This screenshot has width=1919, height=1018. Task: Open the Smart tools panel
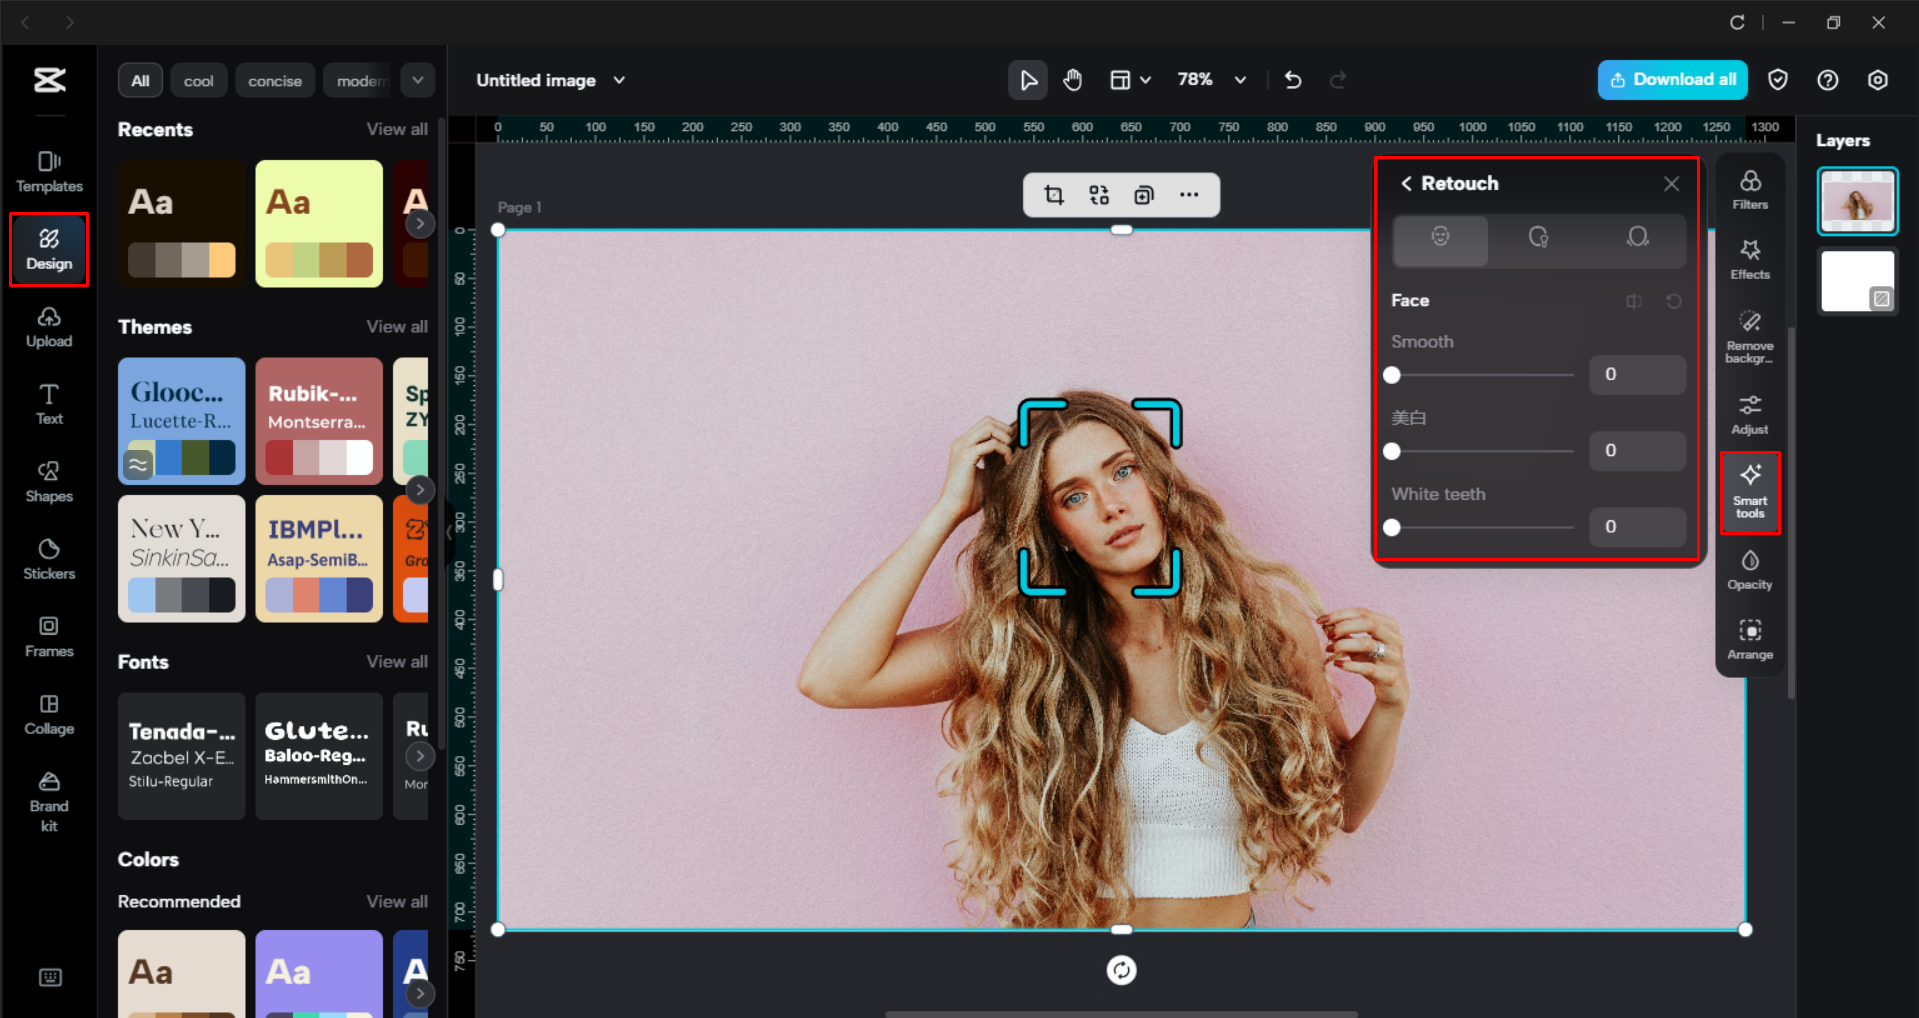pos(1749,492)
